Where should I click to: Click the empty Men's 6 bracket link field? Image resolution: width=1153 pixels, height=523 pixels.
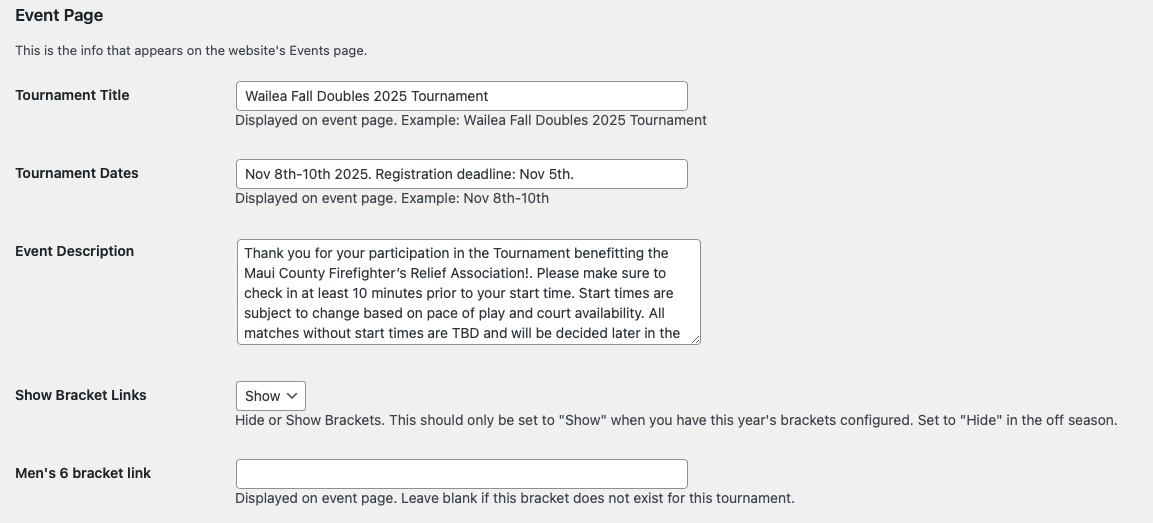(x=461, y=474)
